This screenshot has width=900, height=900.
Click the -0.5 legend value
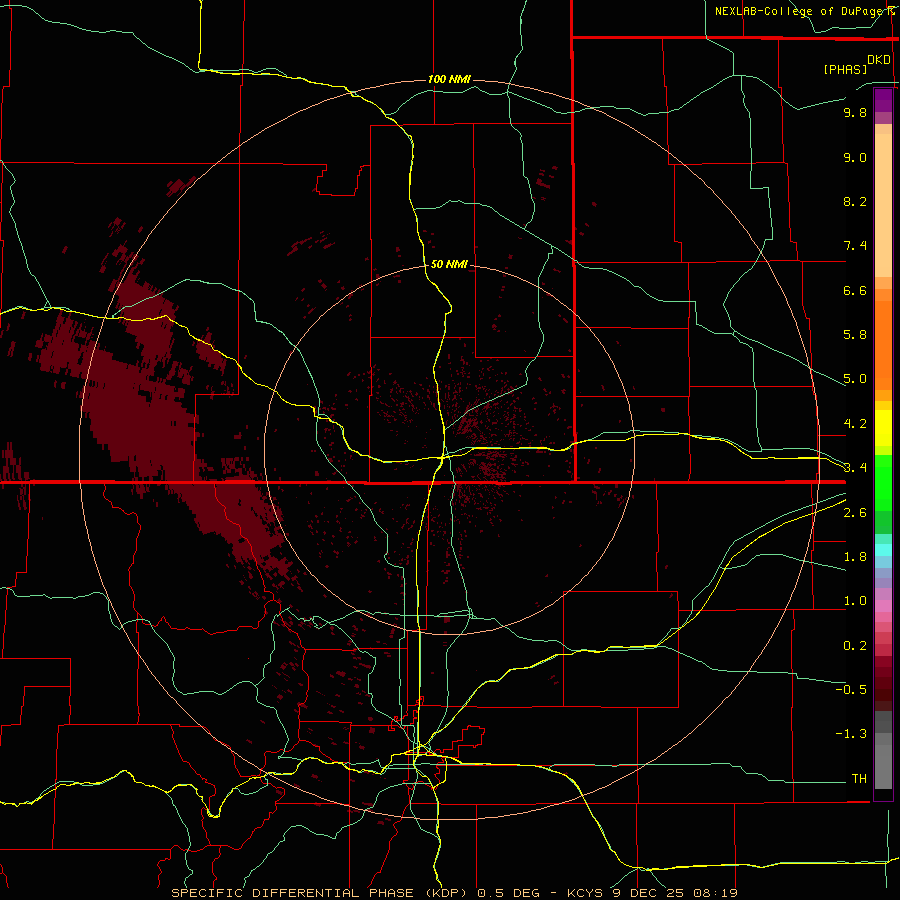pyautogui.click(x=851, y=689)
